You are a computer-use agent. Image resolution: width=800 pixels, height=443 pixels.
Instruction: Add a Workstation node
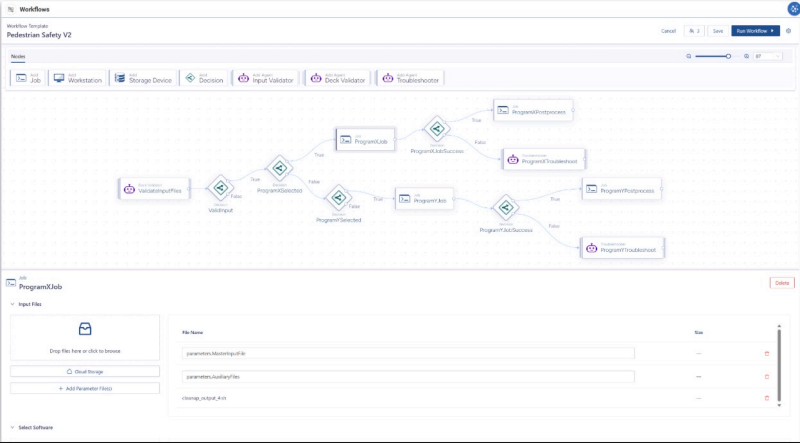pos(78,78)
